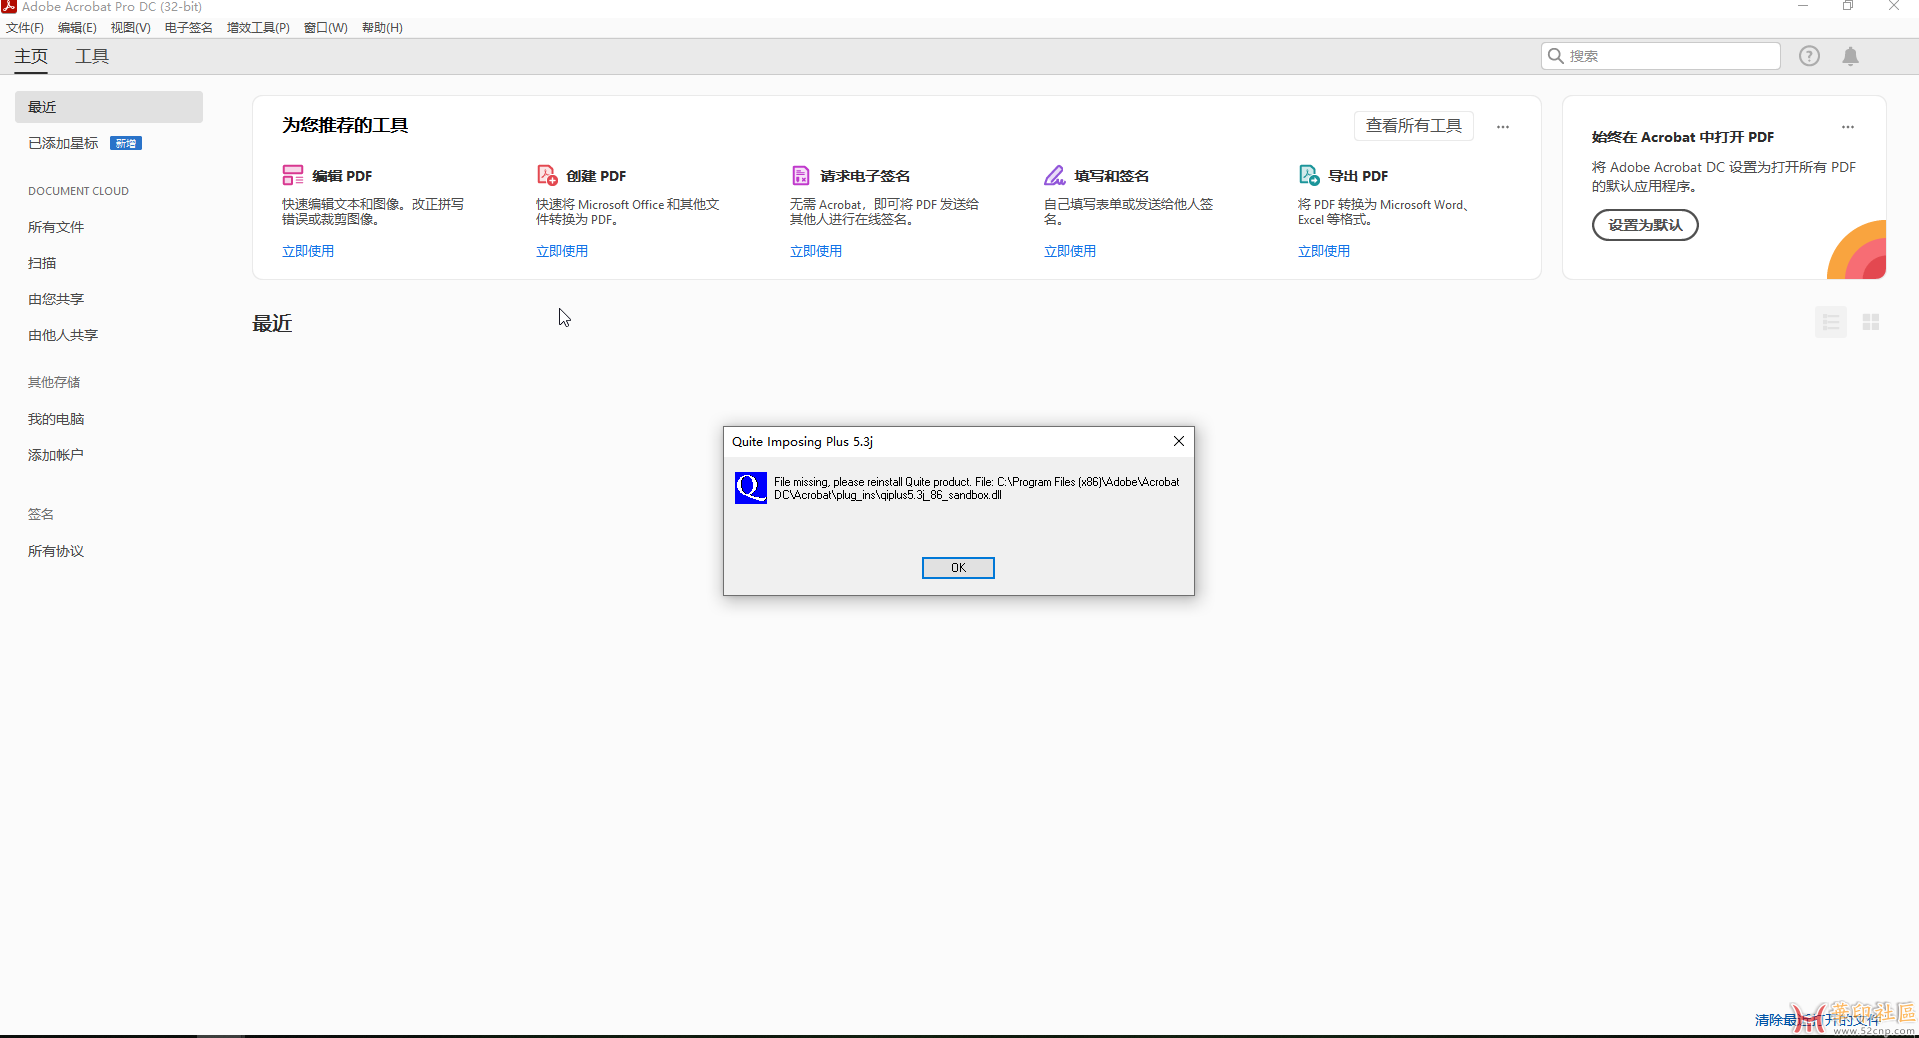This screenshot has height=1038, width=1919.
Task: Click the Quite Imposing Q logo icon
Action: click(751, 488)
